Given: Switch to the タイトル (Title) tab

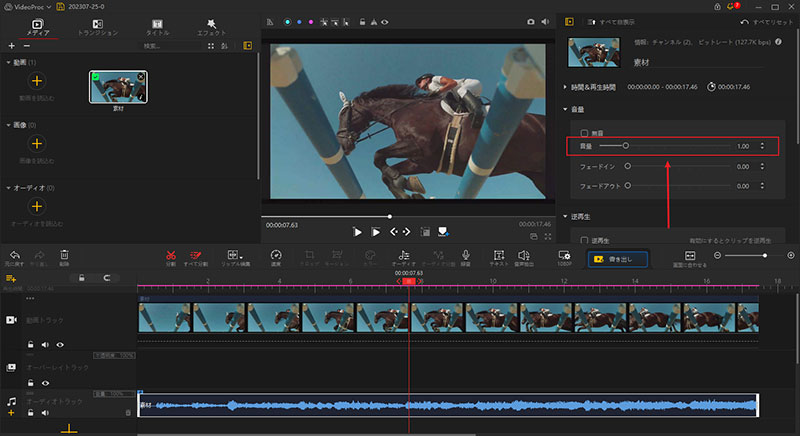Looking at the screenshot, I should pyautogui.click(x=157, y=28).
